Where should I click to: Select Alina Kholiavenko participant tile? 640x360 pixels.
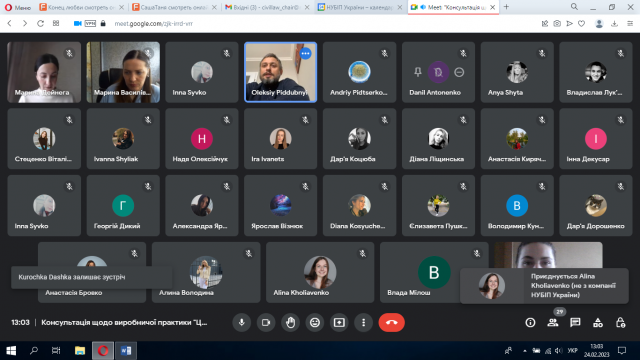[320, 272]
